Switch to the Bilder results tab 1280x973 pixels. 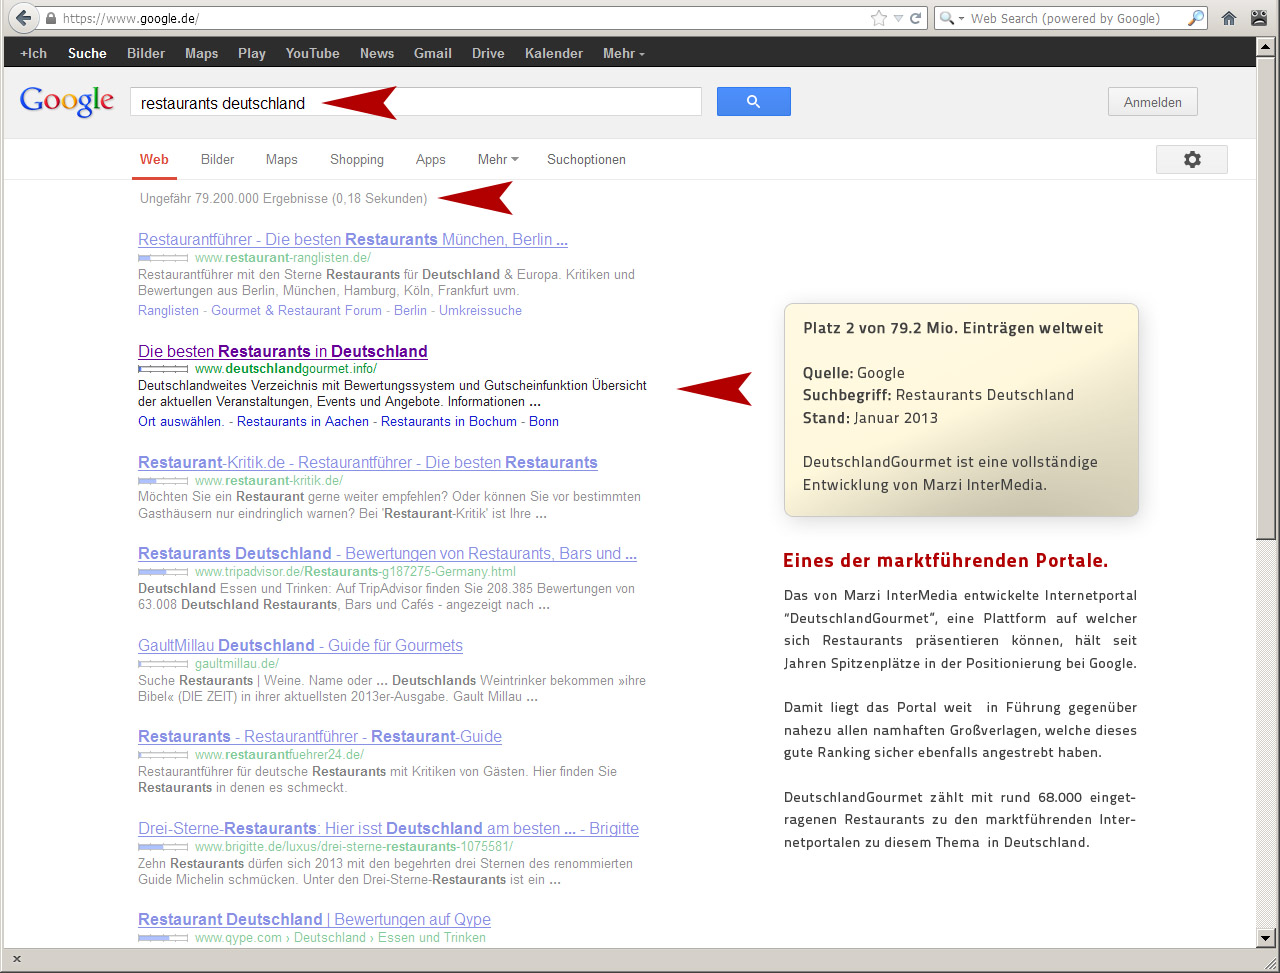(x=217, y=159)
